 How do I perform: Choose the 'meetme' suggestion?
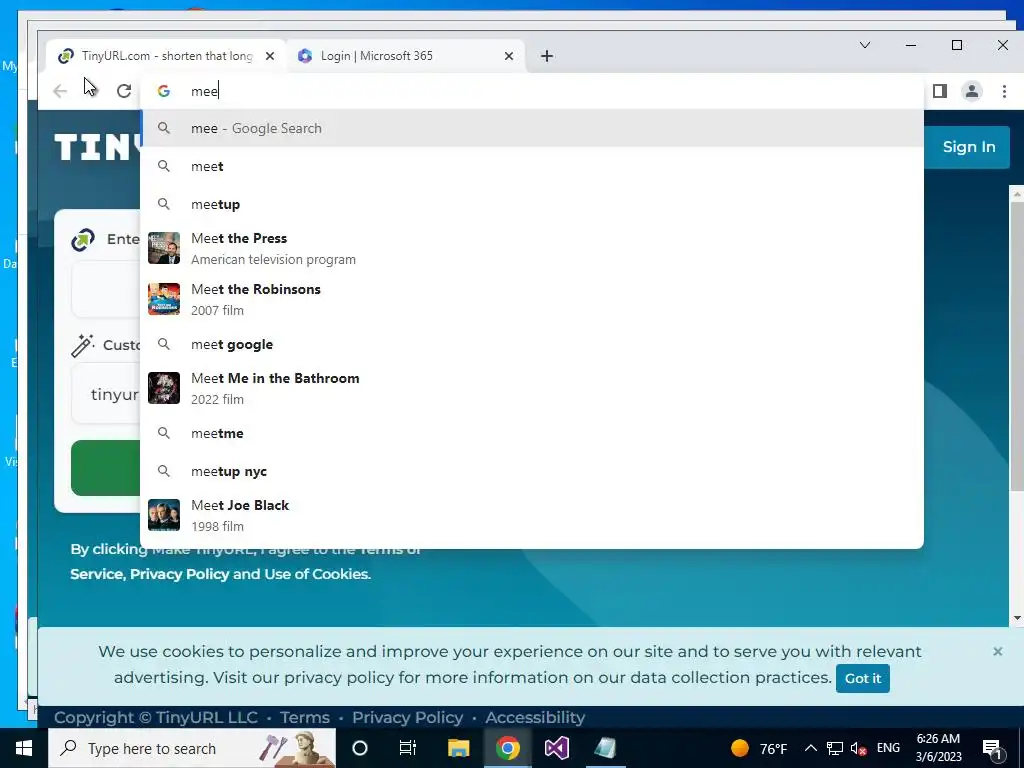(532, 433)
